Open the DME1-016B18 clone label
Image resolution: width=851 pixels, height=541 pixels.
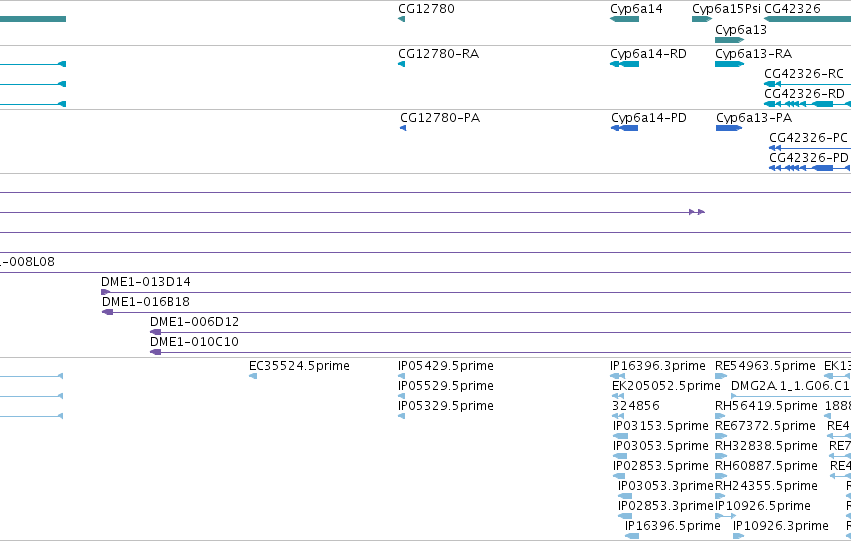[x=146, y=302]
